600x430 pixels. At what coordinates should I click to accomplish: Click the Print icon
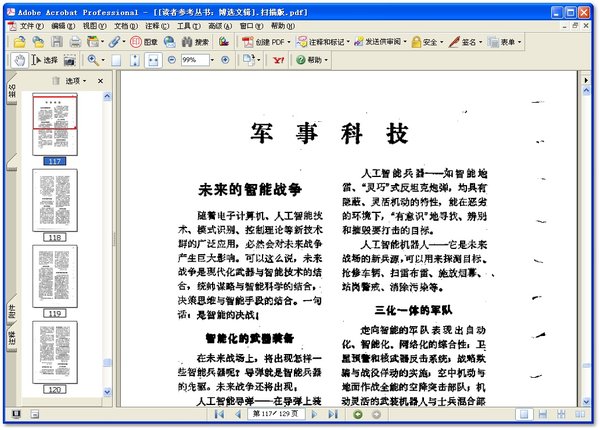[75, 42]
